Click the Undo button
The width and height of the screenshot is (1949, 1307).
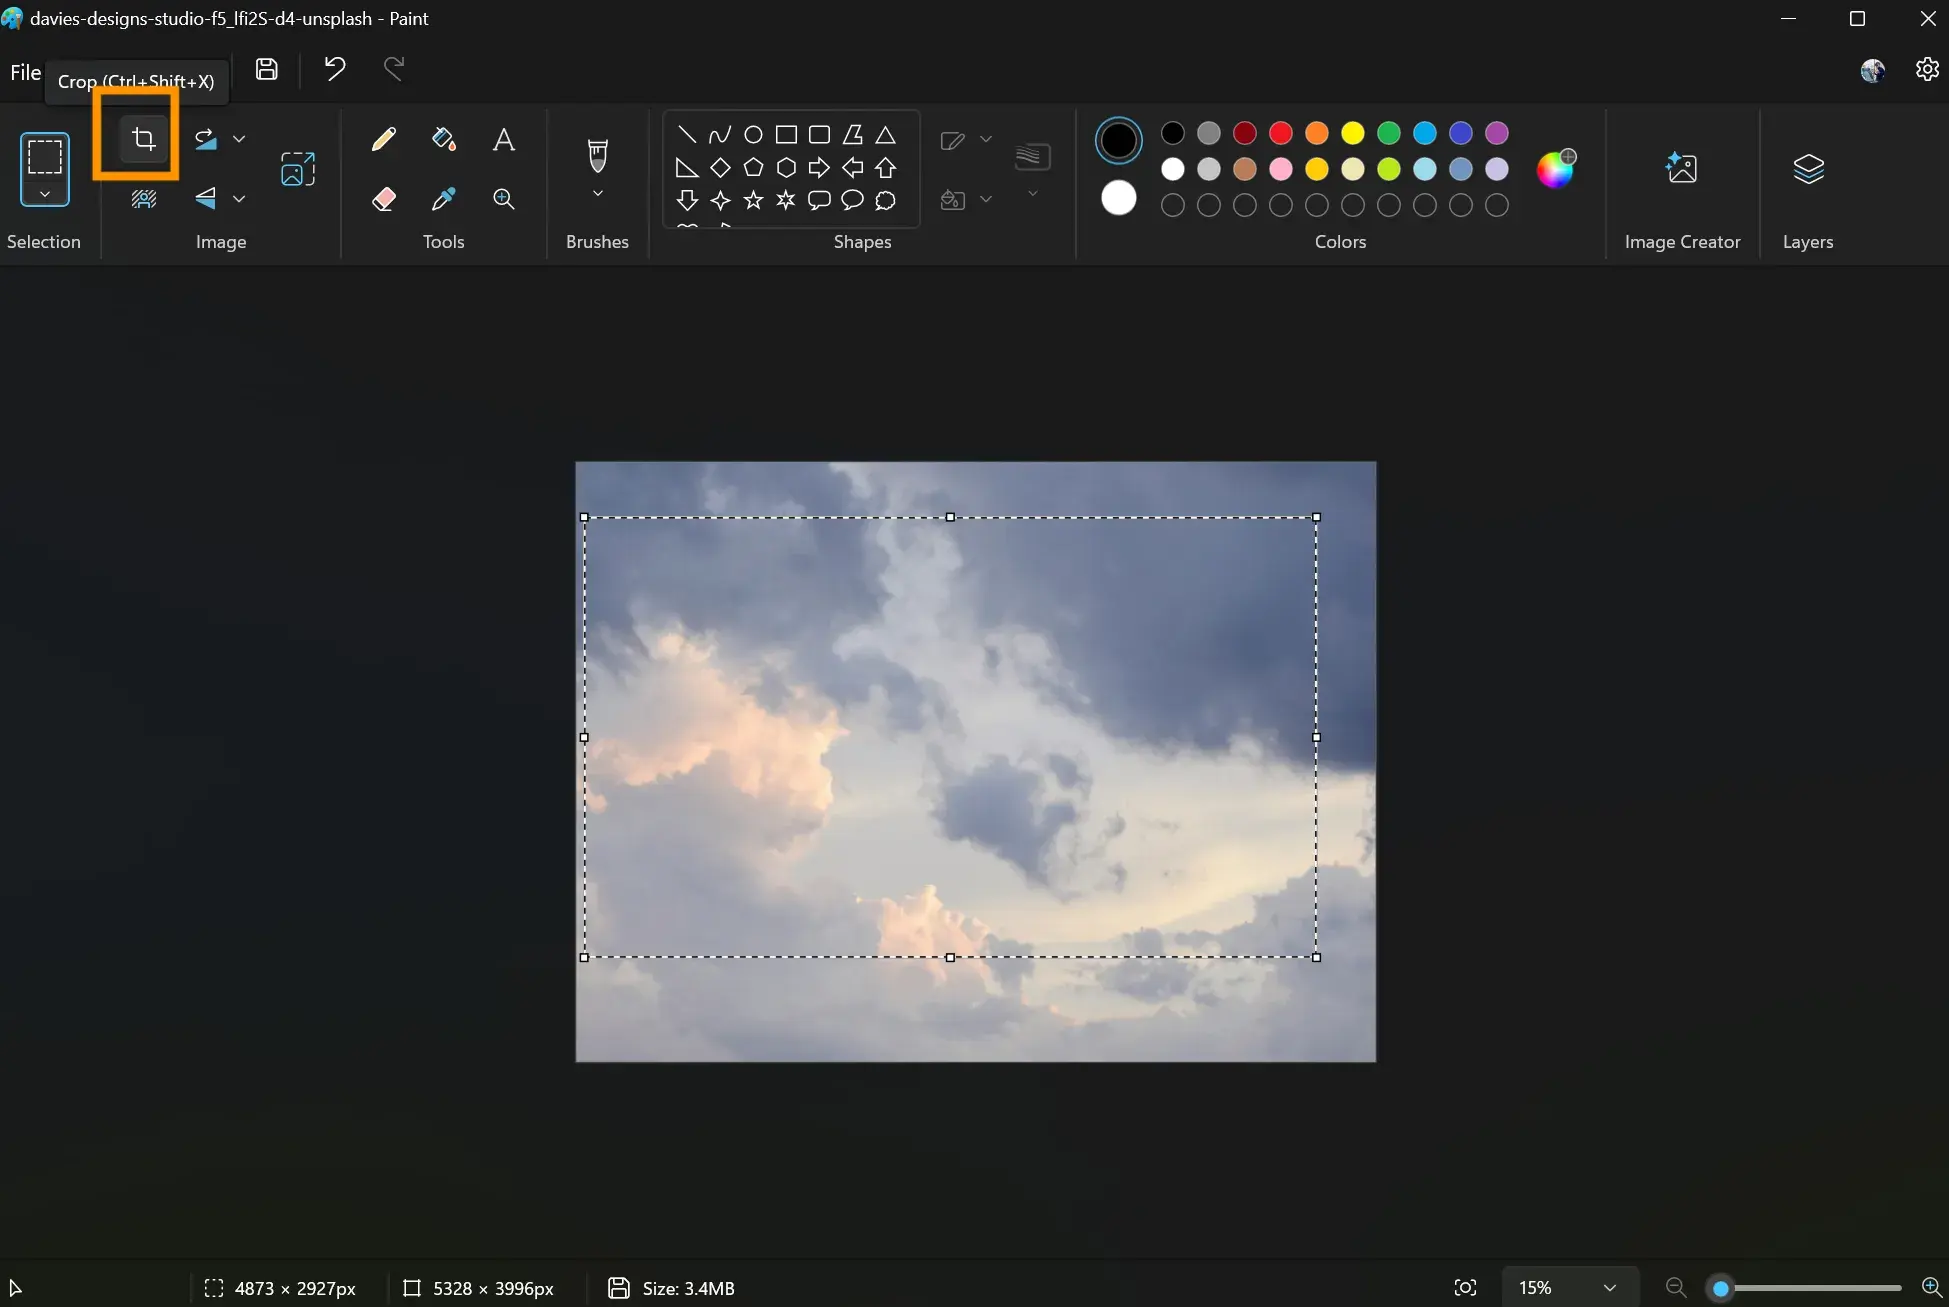click(x=334, y=69)
